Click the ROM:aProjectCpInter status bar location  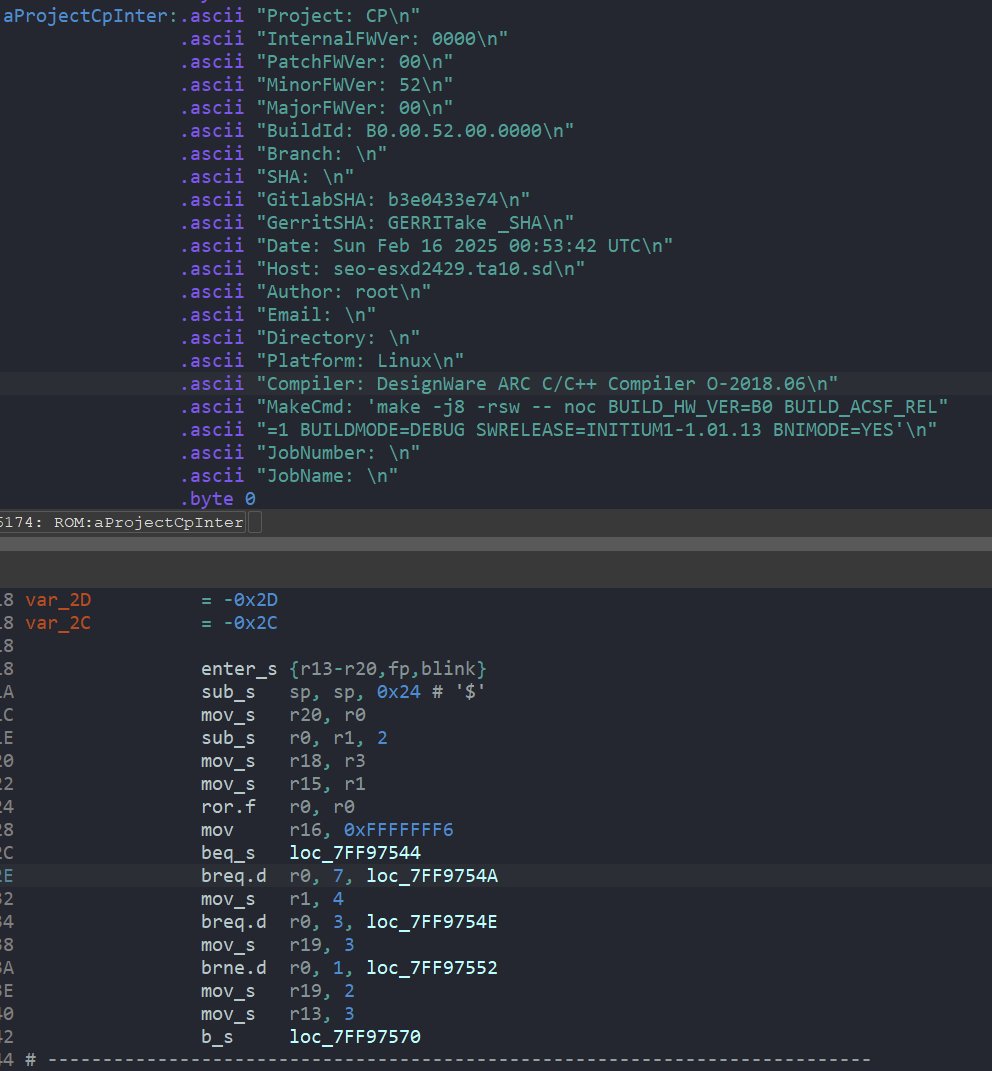coord(148,523)
